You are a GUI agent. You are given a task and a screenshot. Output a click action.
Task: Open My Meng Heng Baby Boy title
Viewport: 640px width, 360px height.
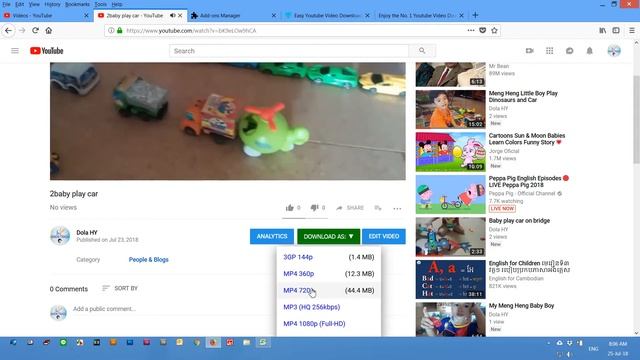521,306
